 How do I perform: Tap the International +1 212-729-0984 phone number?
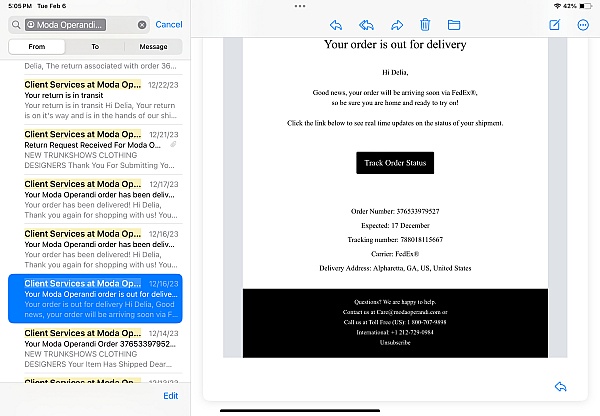[412, 332]
